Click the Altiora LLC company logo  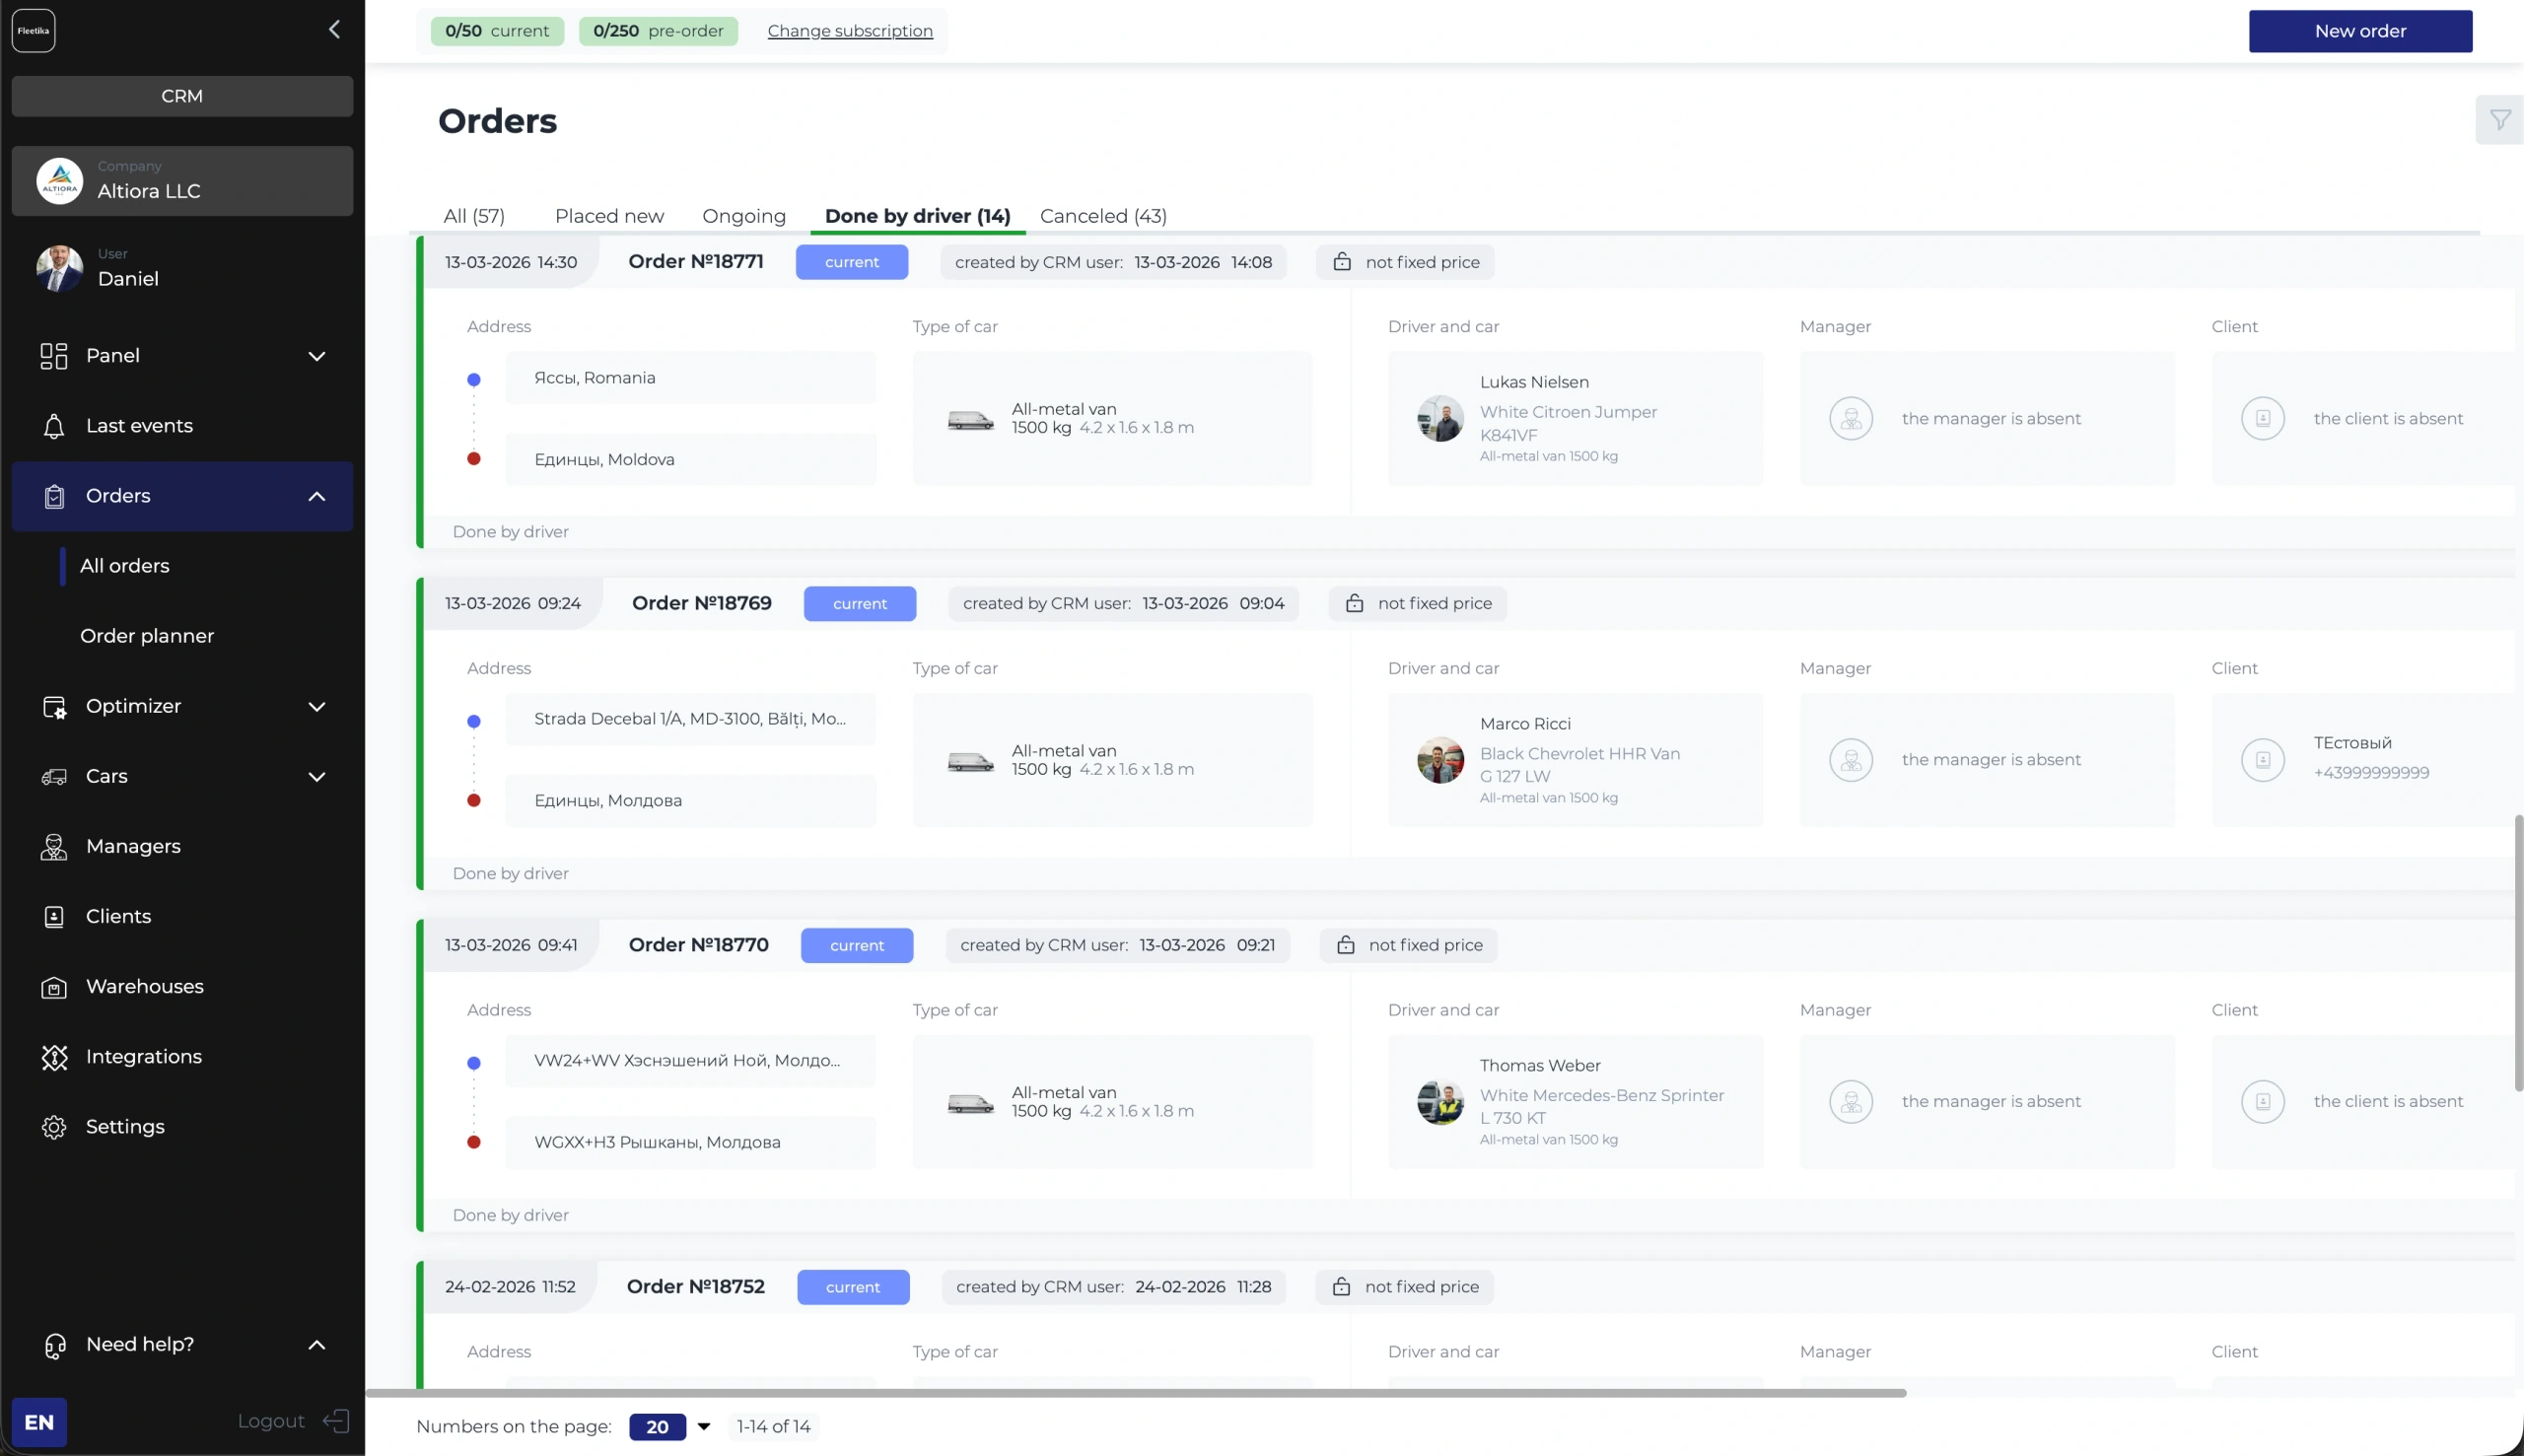tap(60, 181)
